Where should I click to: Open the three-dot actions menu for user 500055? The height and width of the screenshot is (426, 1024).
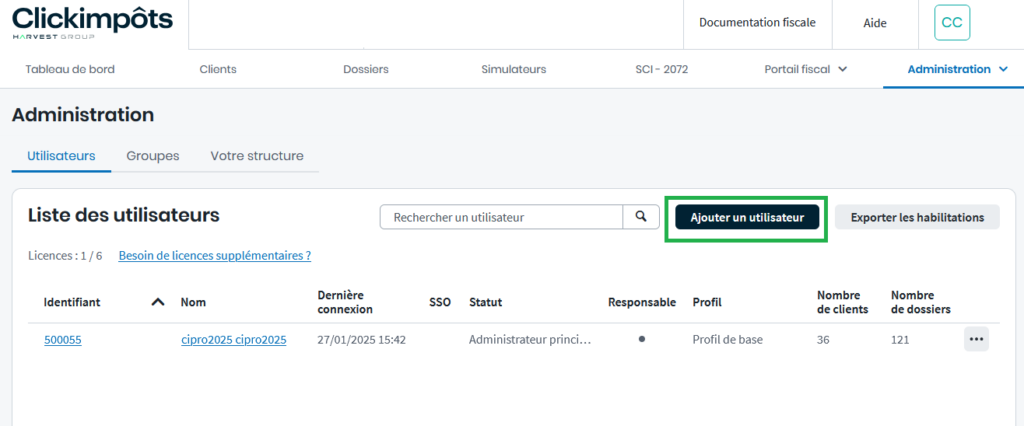point(976,339)
